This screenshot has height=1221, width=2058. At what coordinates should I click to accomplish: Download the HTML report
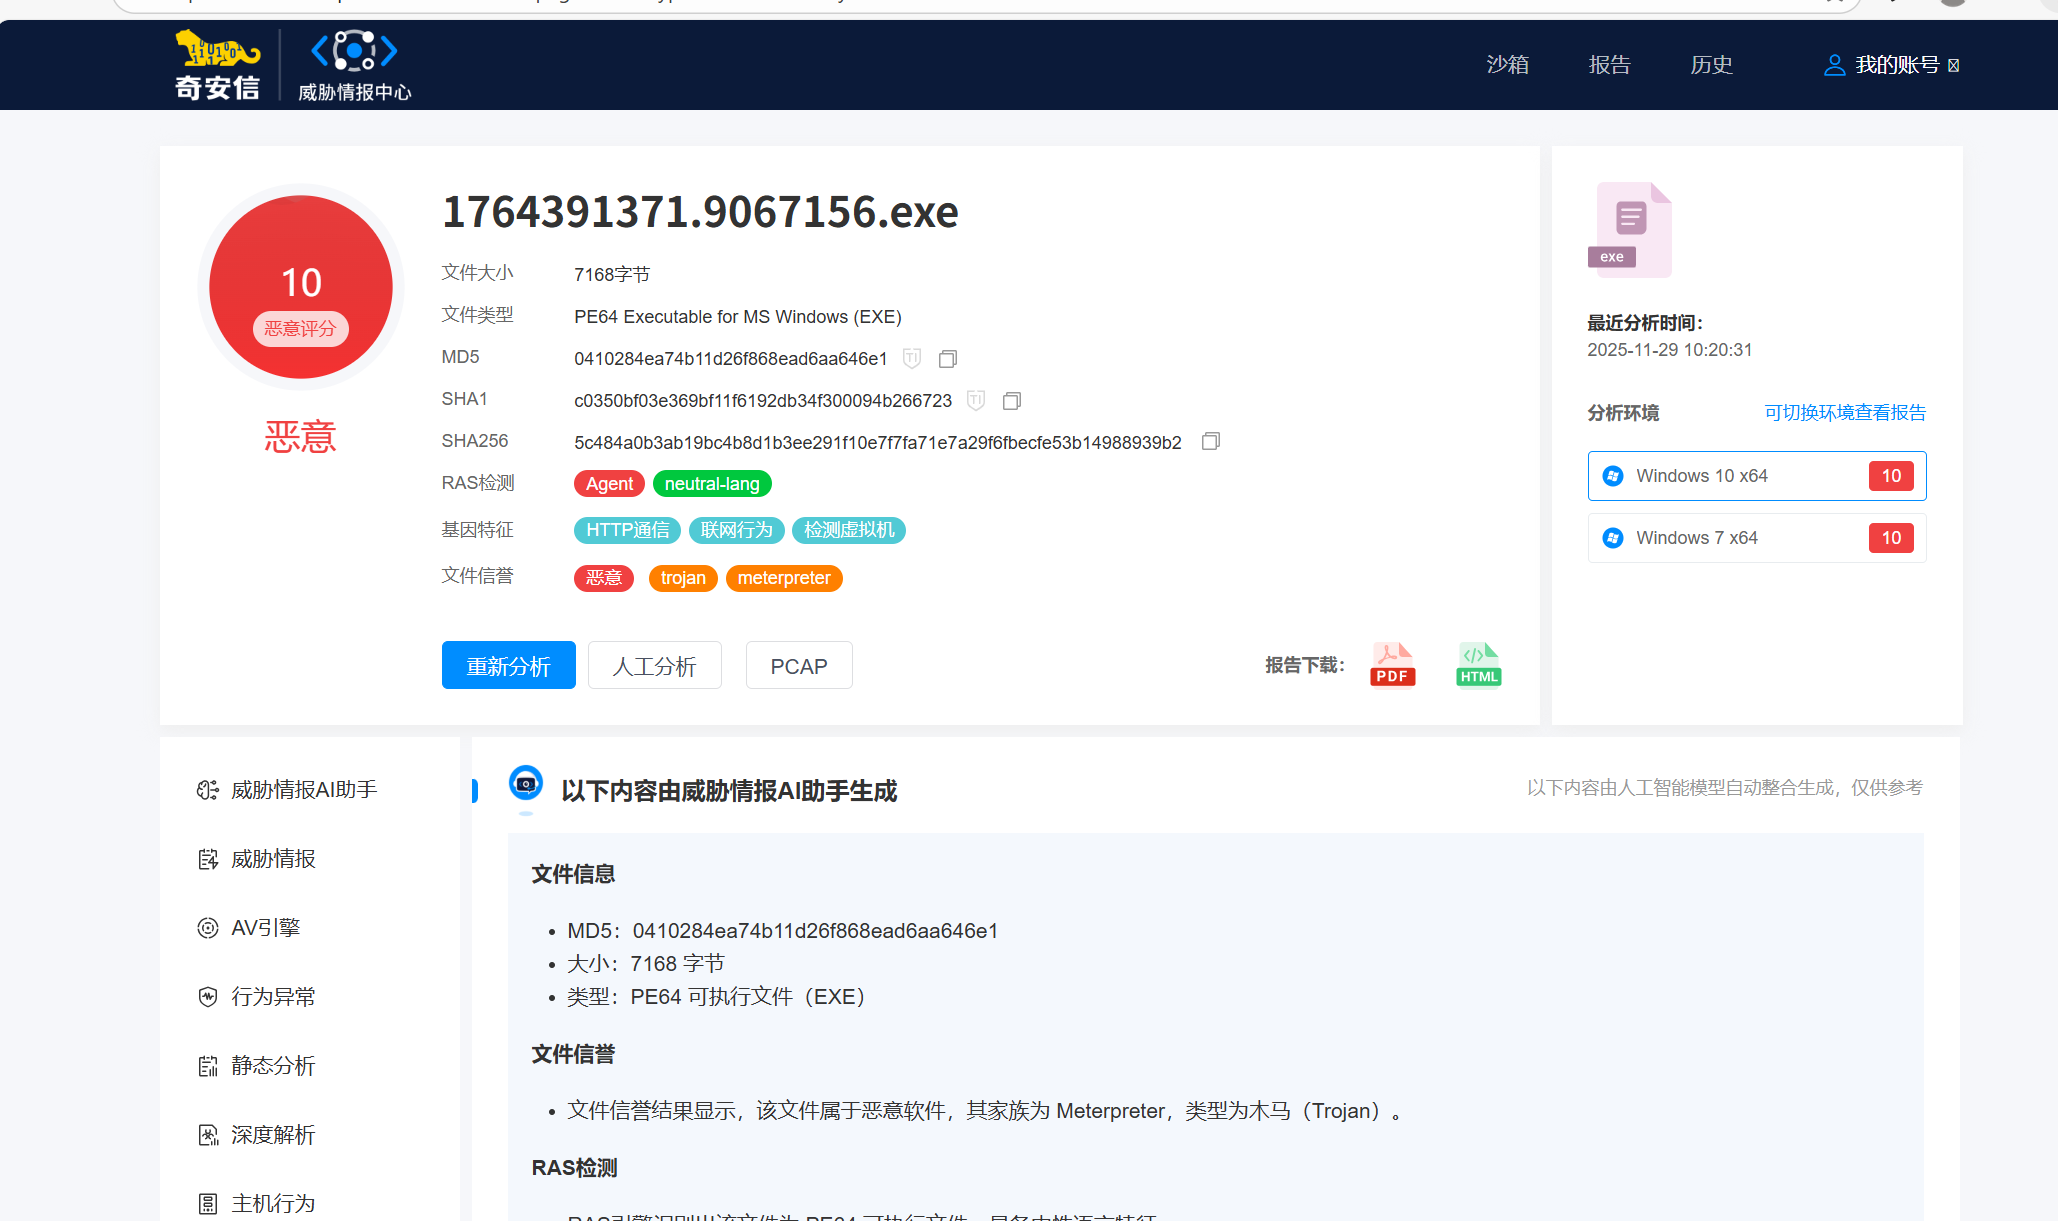coord(1478,665)
